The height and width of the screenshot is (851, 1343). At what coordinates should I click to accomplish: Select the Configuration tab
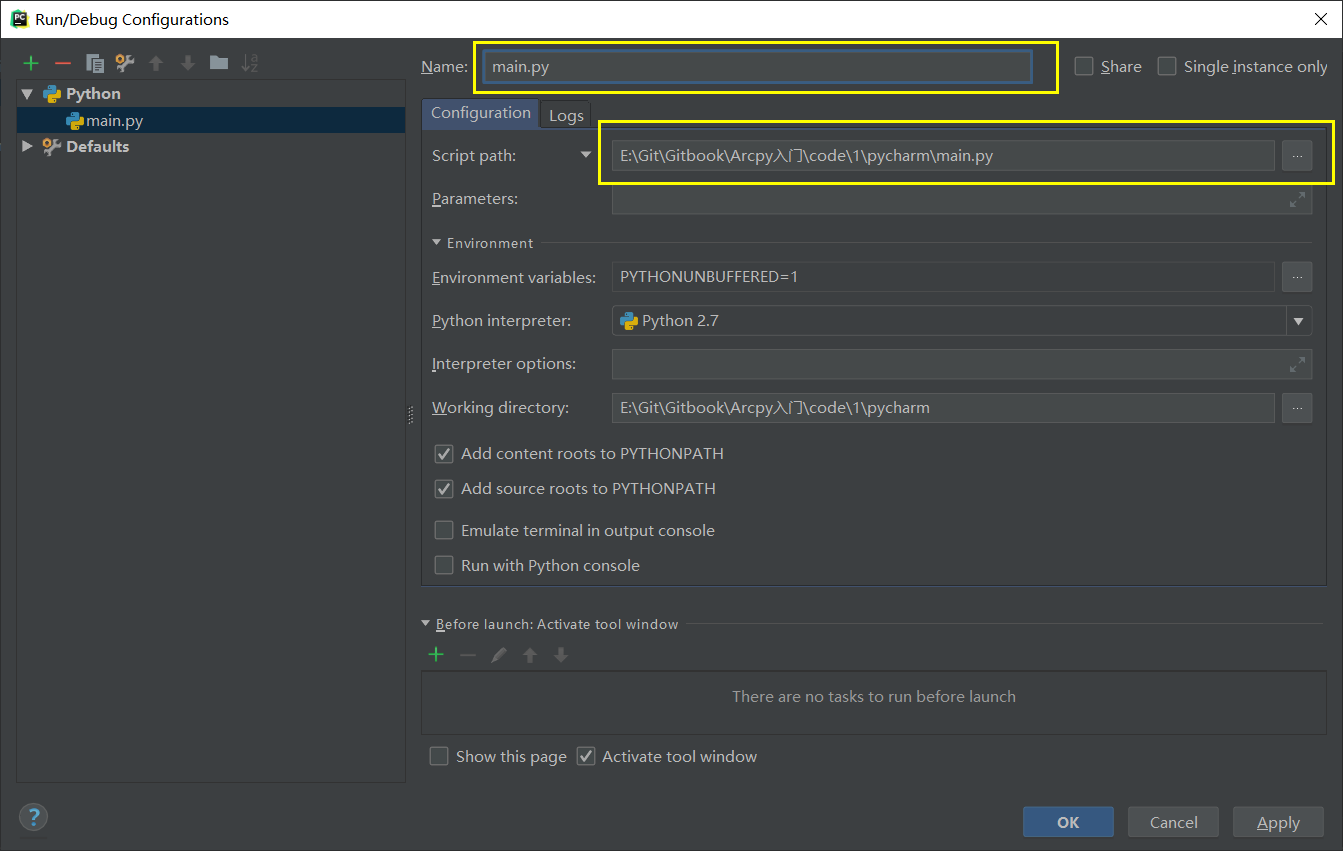480,113
